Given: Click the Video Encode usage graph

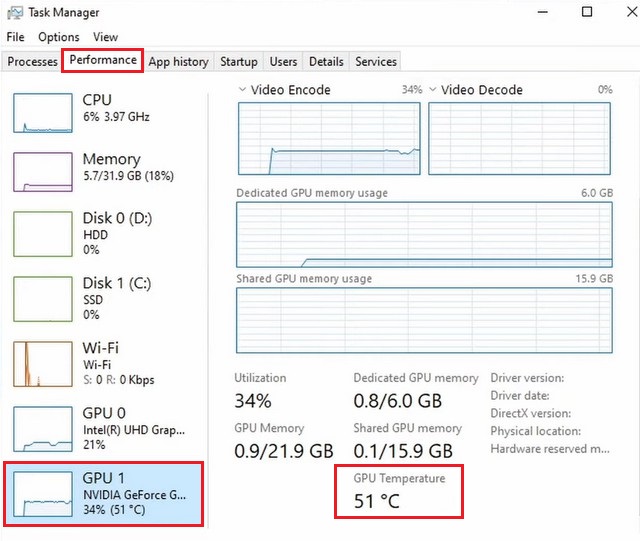Looking at the screenshot, I should (329, 138).
